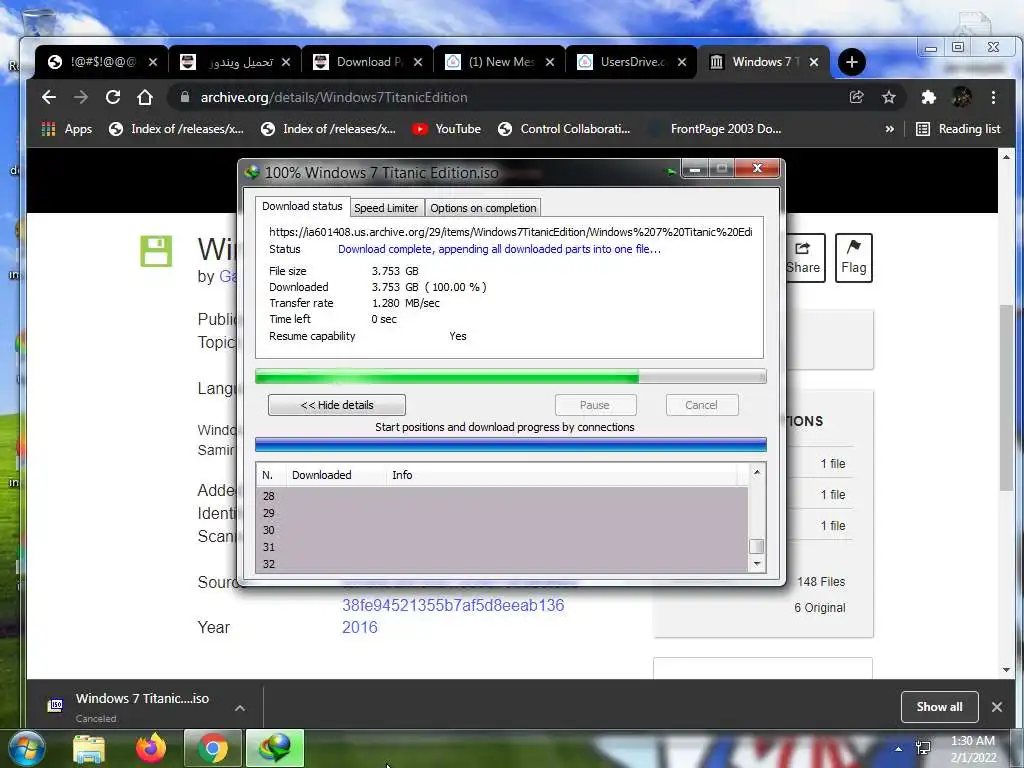1024x768 pixels.
Task: Click the Flag button on archive page
Action: pyautogui.click(x=854, y=258)
